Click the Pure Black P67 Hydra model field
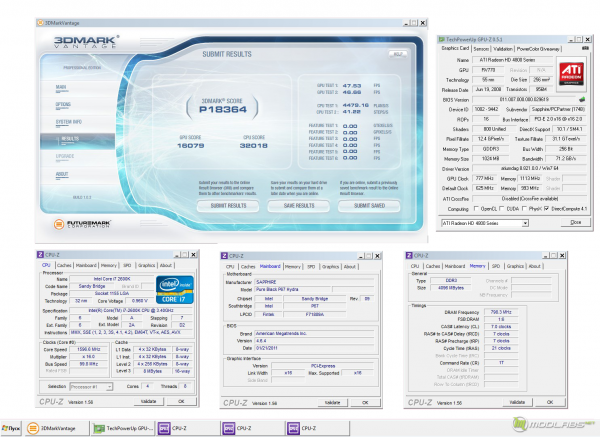This screenshot has width=600, height=437. pyautogui.click(x=293, y=290)
